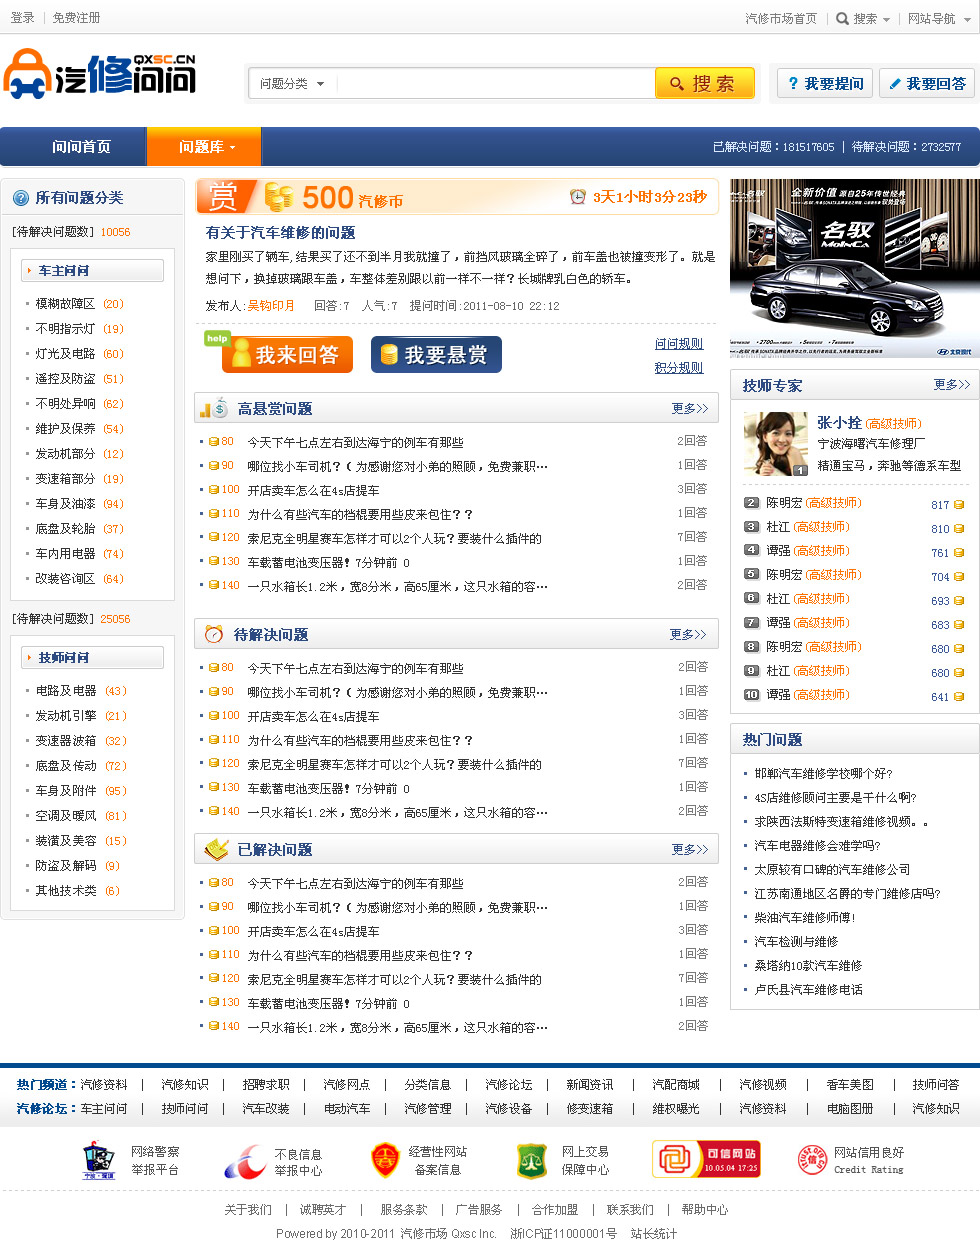
Task: Open the 问题分类 dropdown in search bar
Action: (x=293, y=83)
